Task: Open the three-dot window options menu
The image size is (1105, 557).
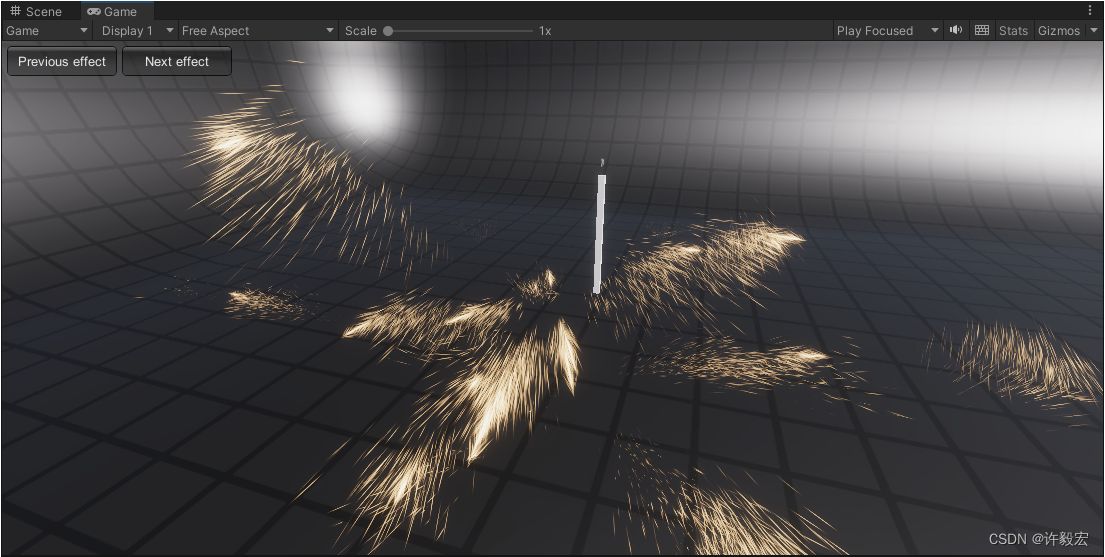Action: click(1090, 11)
